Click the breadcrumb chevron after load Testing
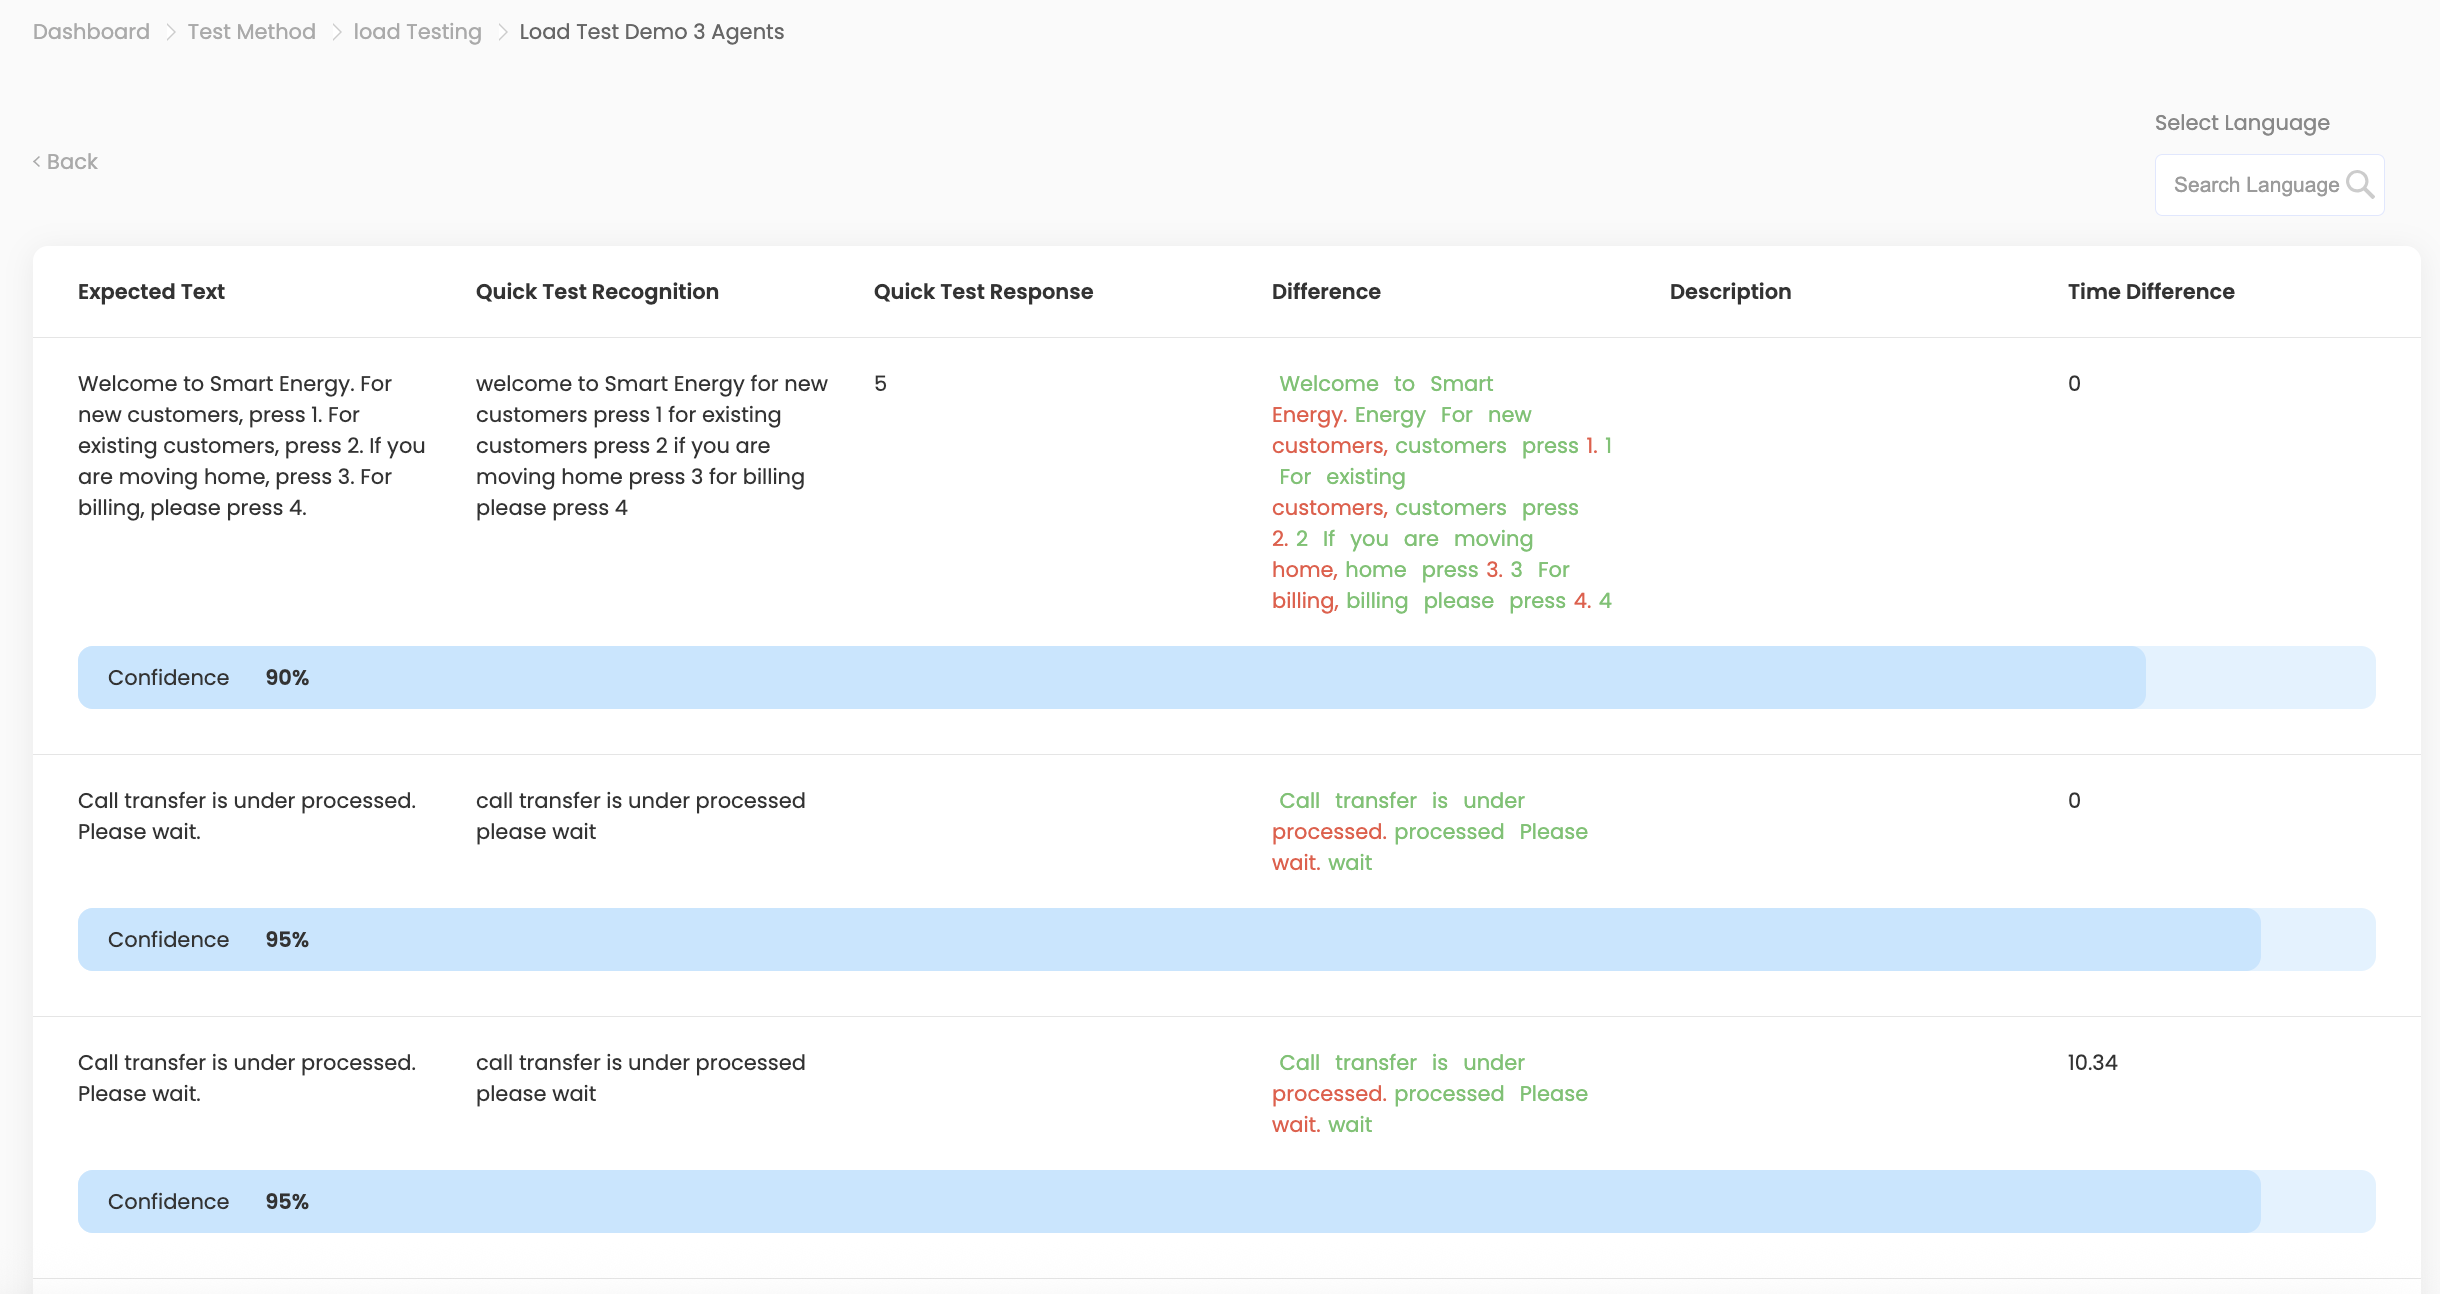Screen dimensions: 2440x1294 pyautogui.click(x=502, y=32)
